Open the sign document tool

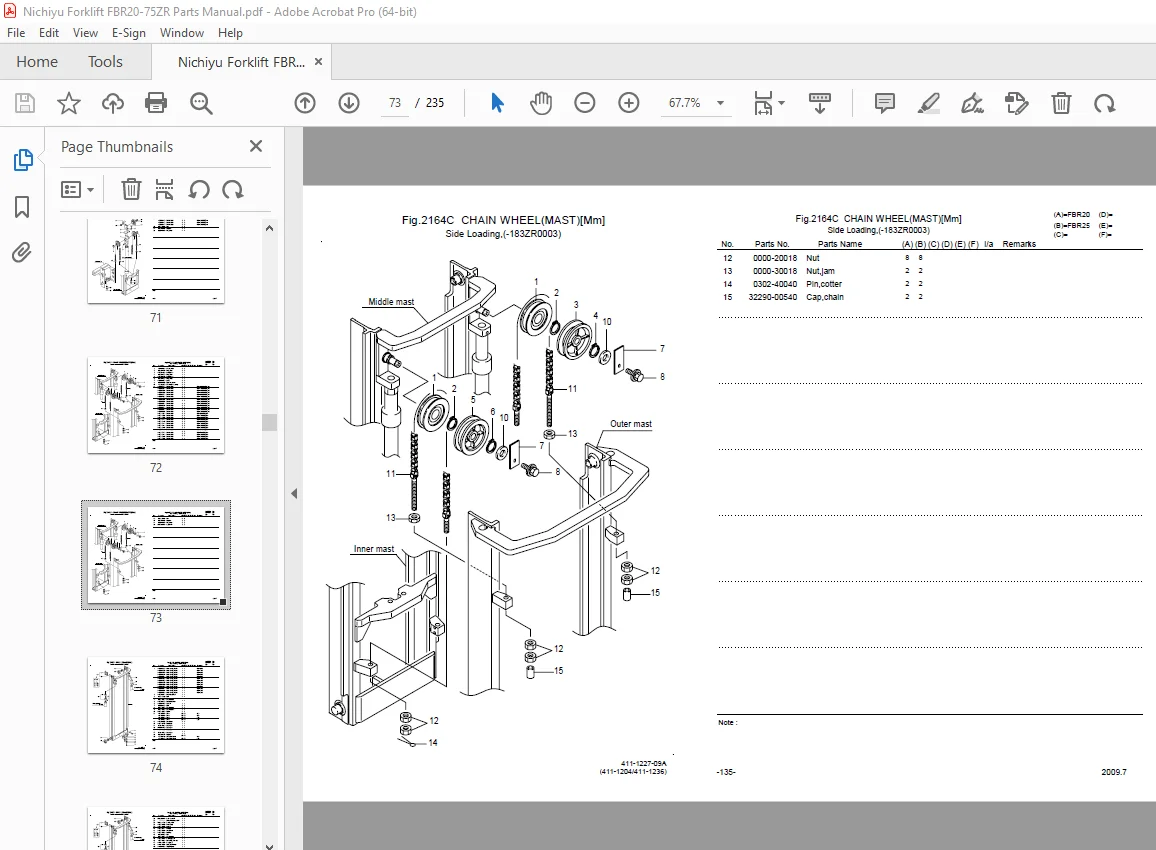972,103
